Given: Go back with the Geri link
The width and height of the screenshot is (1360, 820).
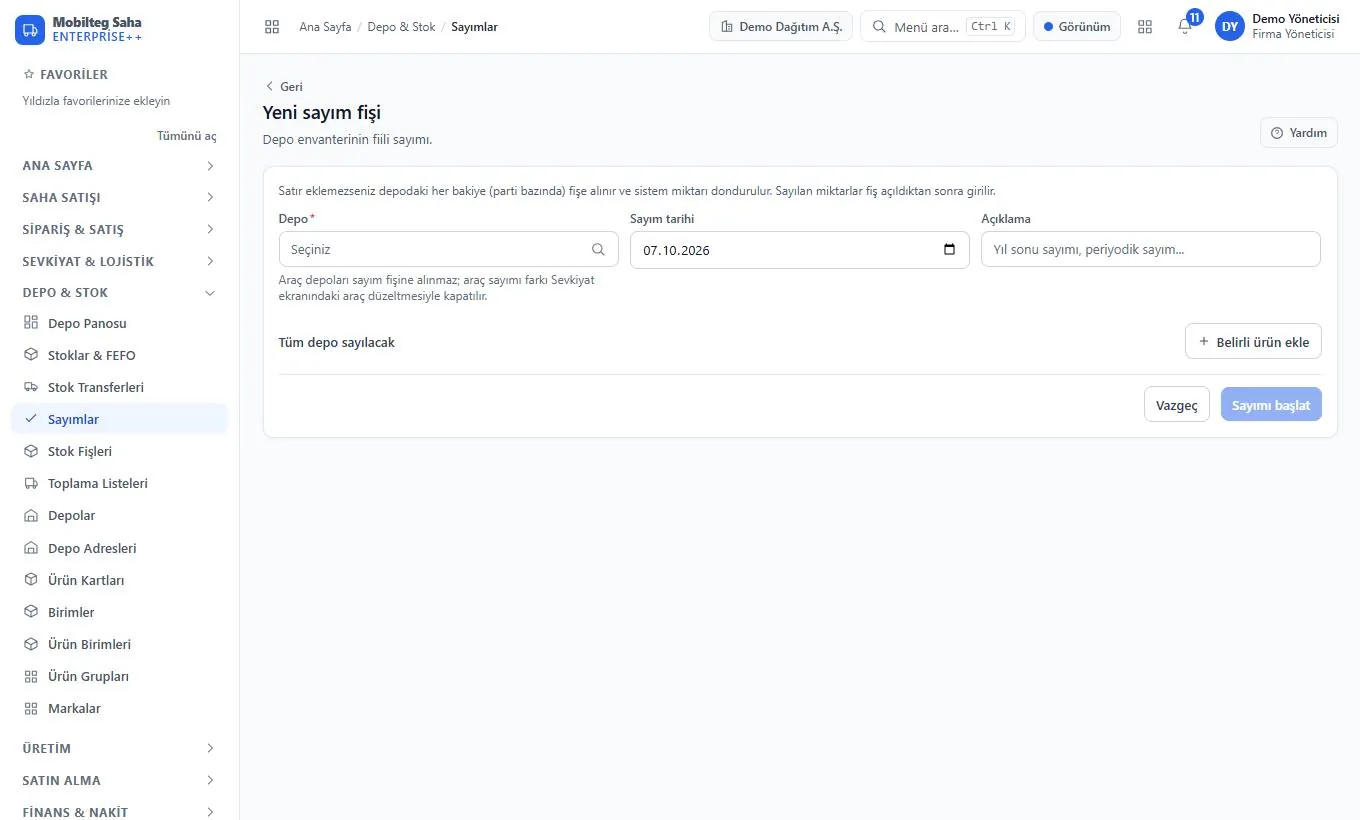Looking at the screenshot, I should (284, 87).
